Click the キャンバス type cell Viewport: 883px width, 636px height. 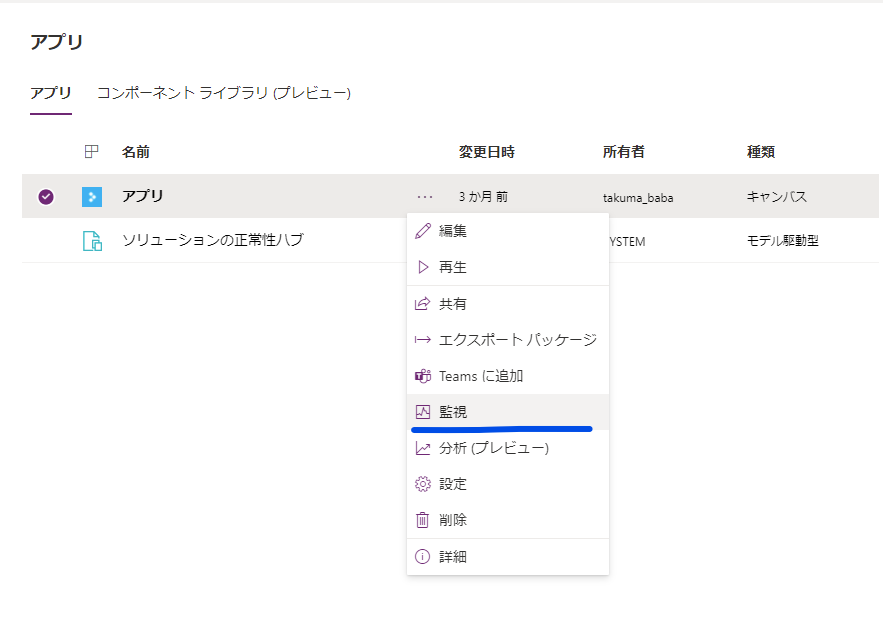777,196
